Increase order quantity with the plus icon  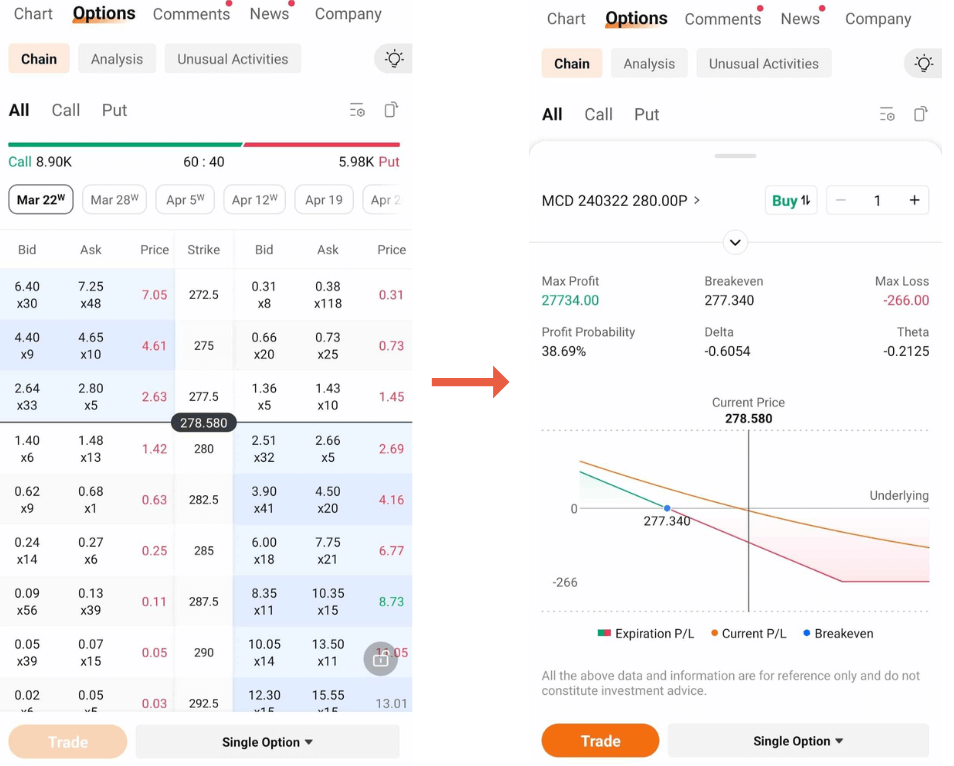[x=914, y=200]
